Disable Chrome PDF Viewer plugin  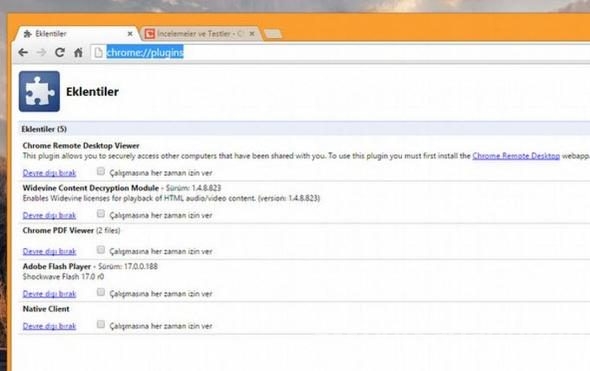(49, 251)
